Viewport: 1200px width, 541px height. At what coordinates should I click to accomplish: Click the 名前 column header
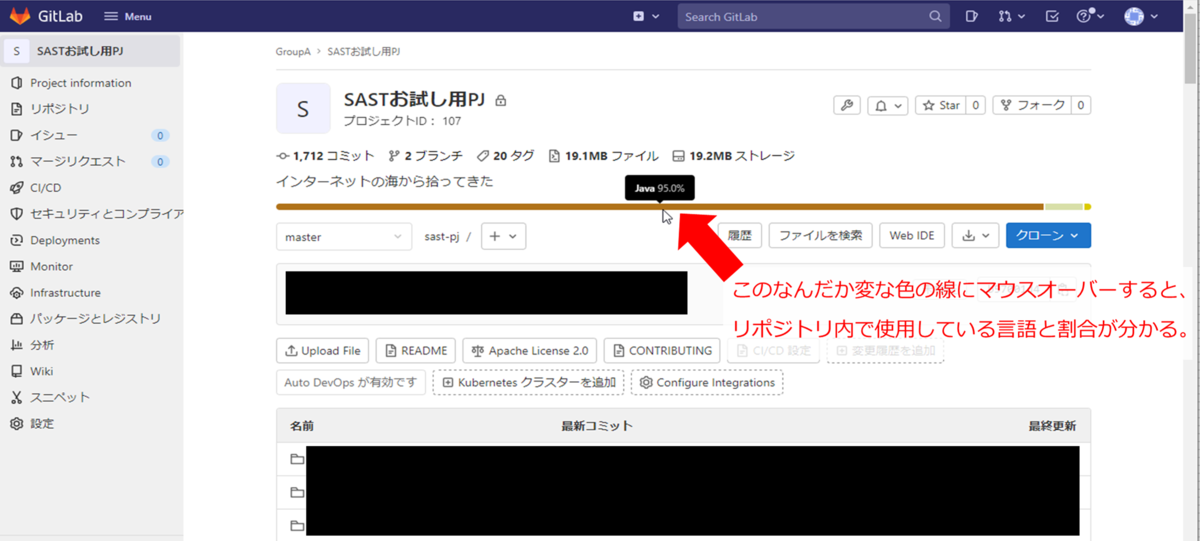click(302, 426)
